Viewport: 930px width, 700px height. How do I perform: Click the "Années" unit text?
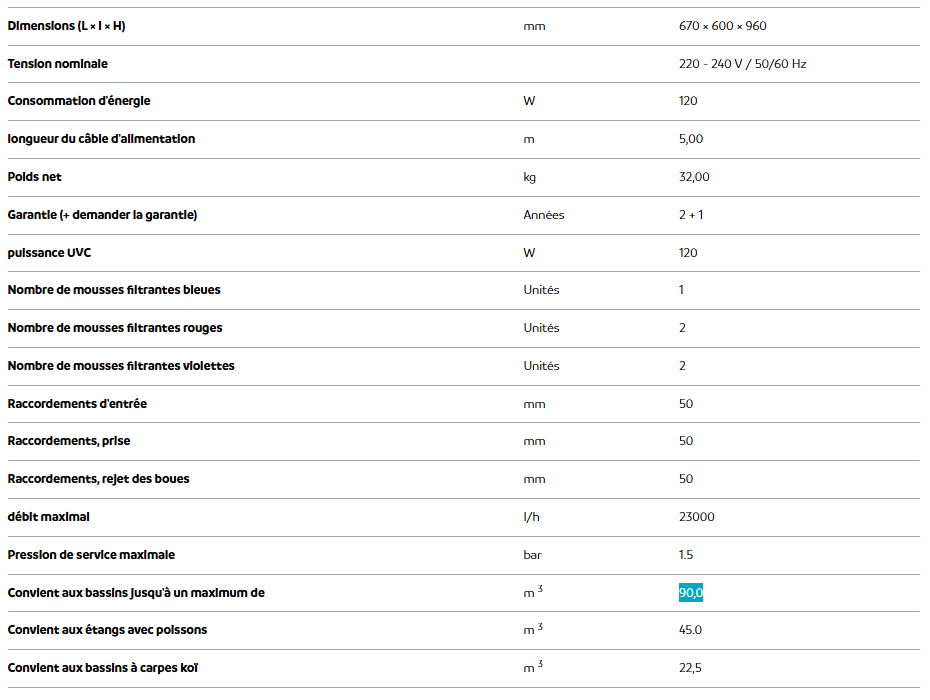544,215
